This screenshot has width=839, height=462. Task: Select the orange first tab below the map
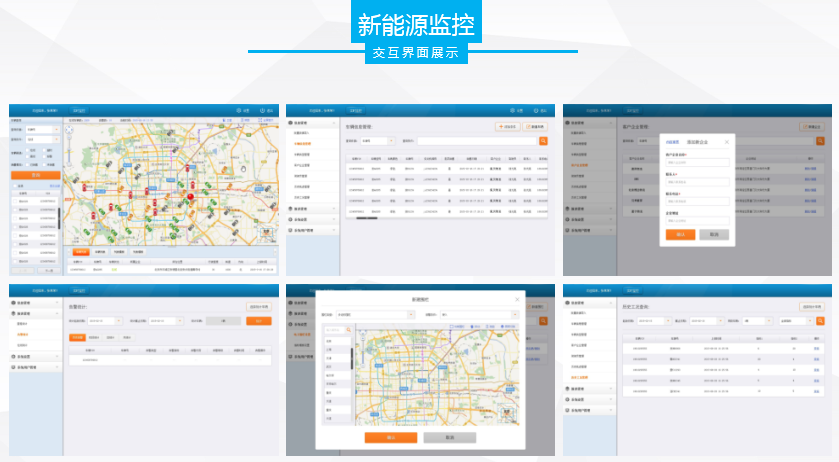coord(80,252)
